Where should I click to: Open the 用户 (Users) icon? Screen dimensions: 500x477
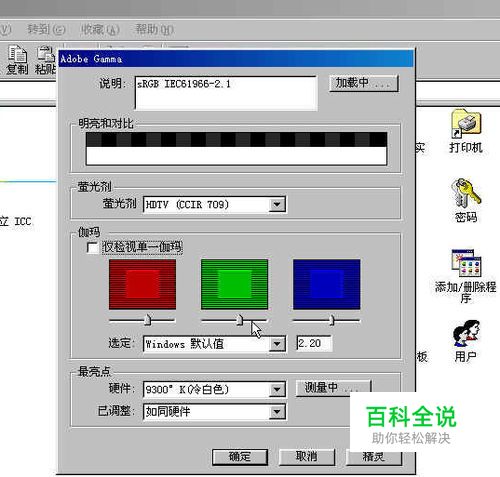(466, 341)
